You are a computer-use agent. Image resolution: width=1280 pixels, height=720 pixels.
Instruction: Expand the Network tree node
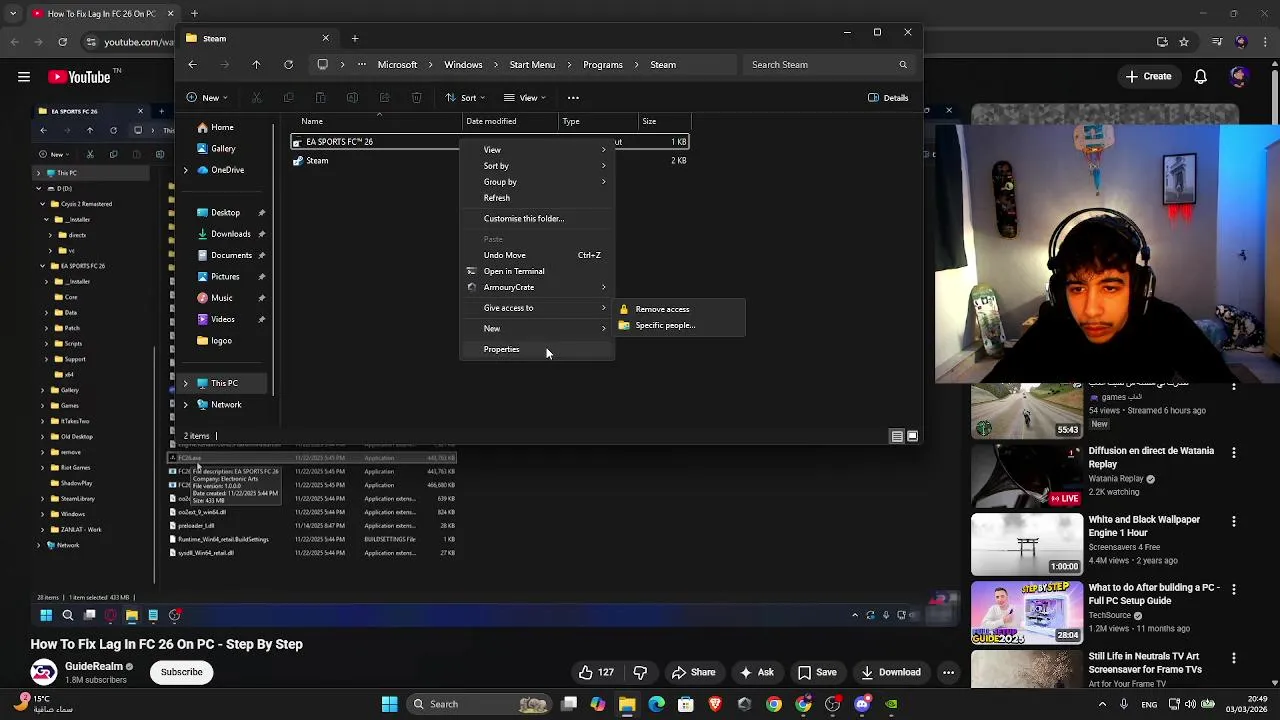click(185, 405)
